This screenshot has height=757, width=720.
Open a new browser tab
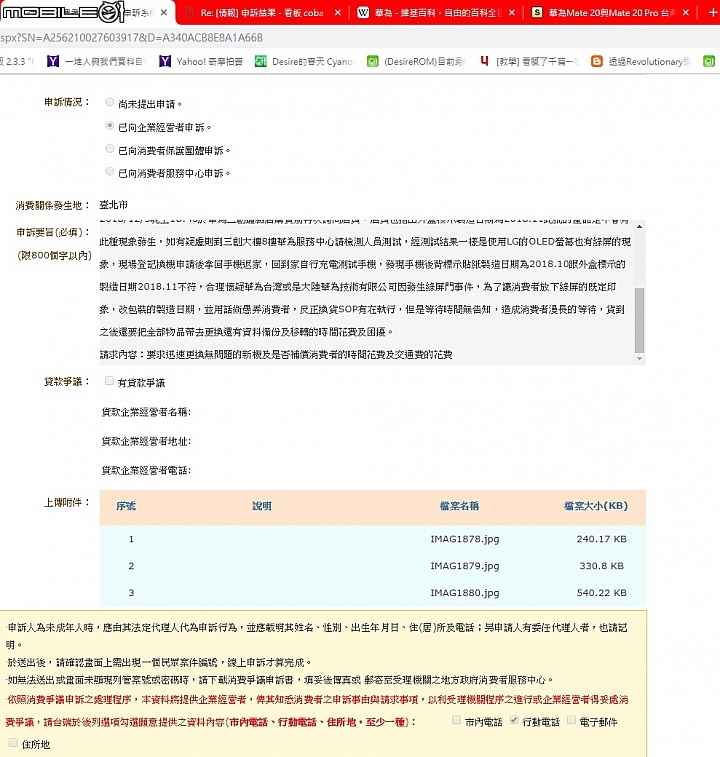point(713,13)
